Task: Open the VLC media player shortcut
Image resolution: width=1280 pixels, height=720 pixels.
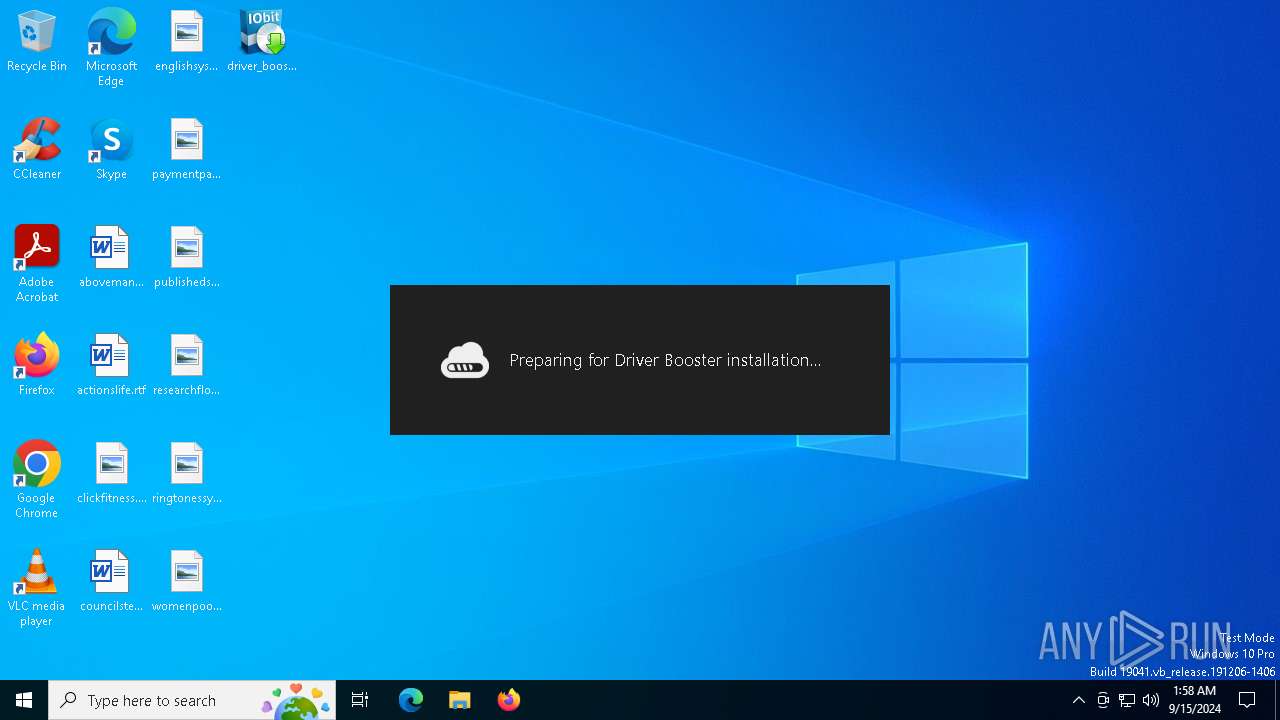Action: click(37, 588)
